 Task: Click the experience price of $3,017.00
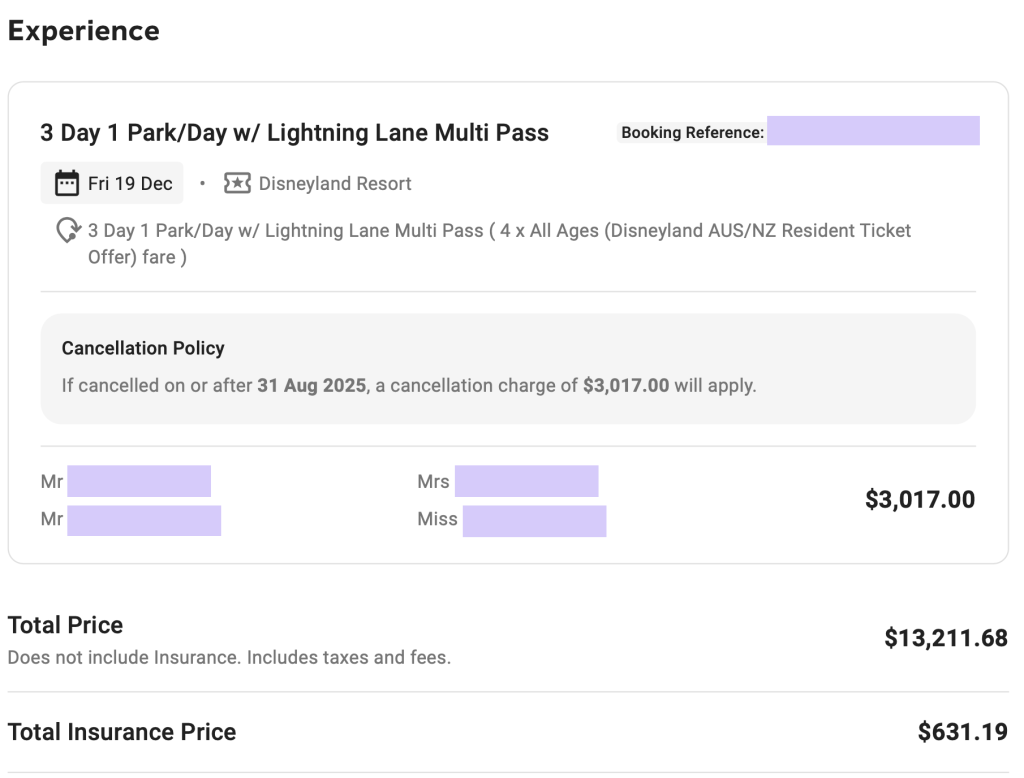point(919,499)
